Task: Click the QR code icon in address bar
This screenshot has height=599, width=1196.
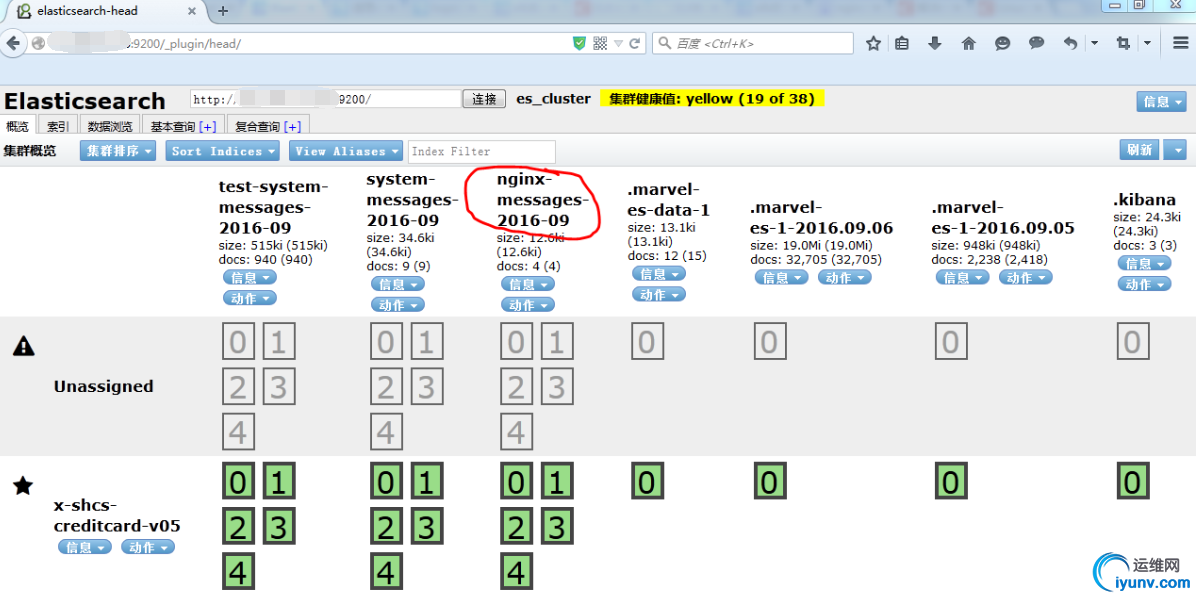Action: tap(600, 43)
